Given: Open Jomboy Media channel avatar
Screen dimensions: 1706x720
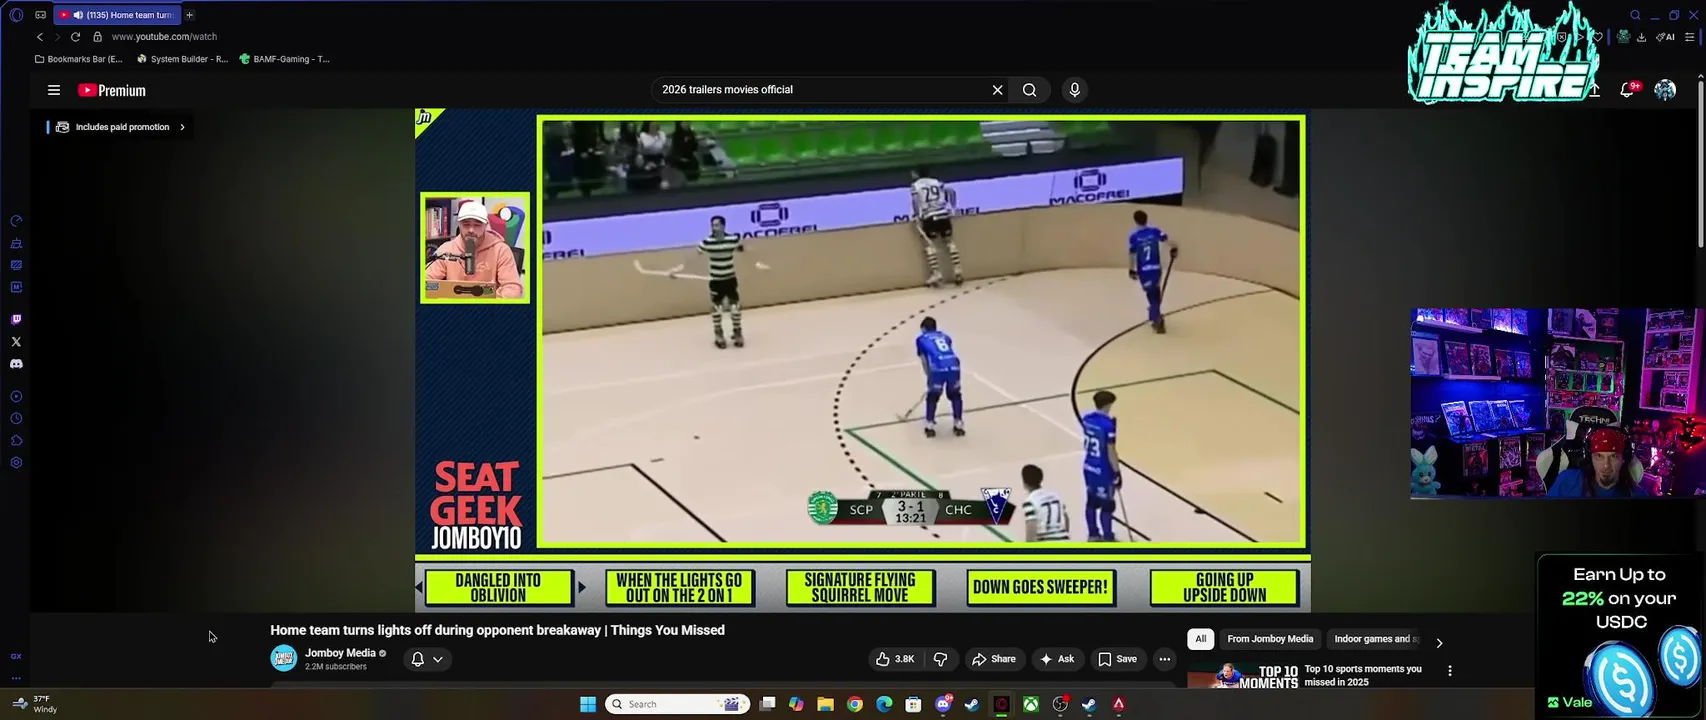Looking at the screenshot, I should pos(284,659).
